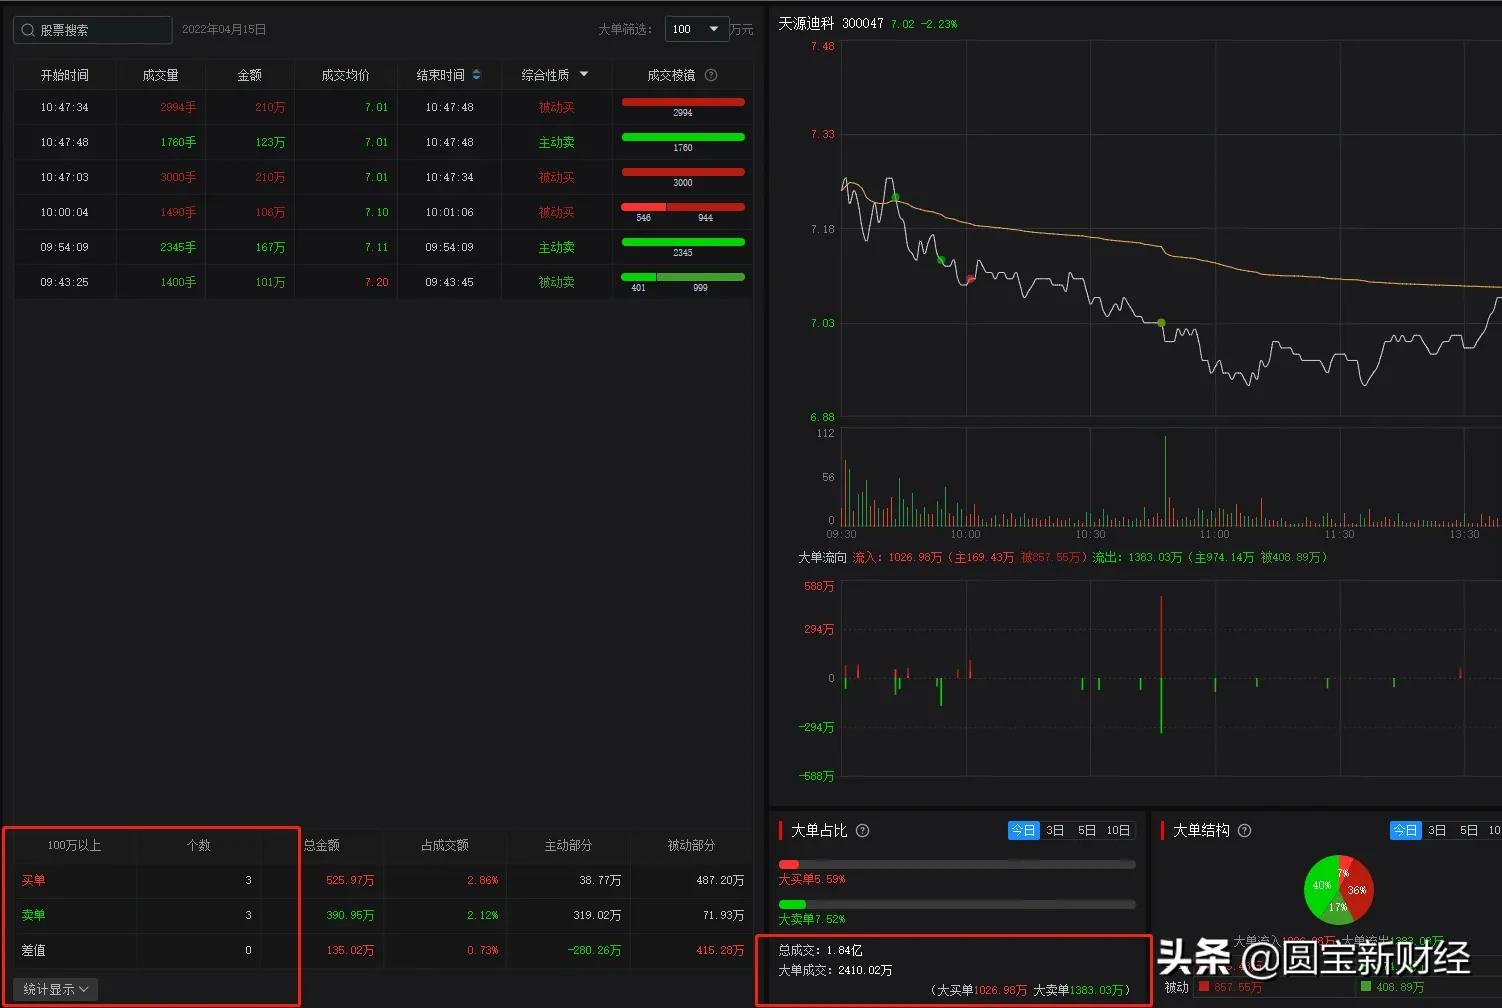Sort by 成交均价 column header
The height and width of the screenshot is (1008, 1502).
[346, 75]
